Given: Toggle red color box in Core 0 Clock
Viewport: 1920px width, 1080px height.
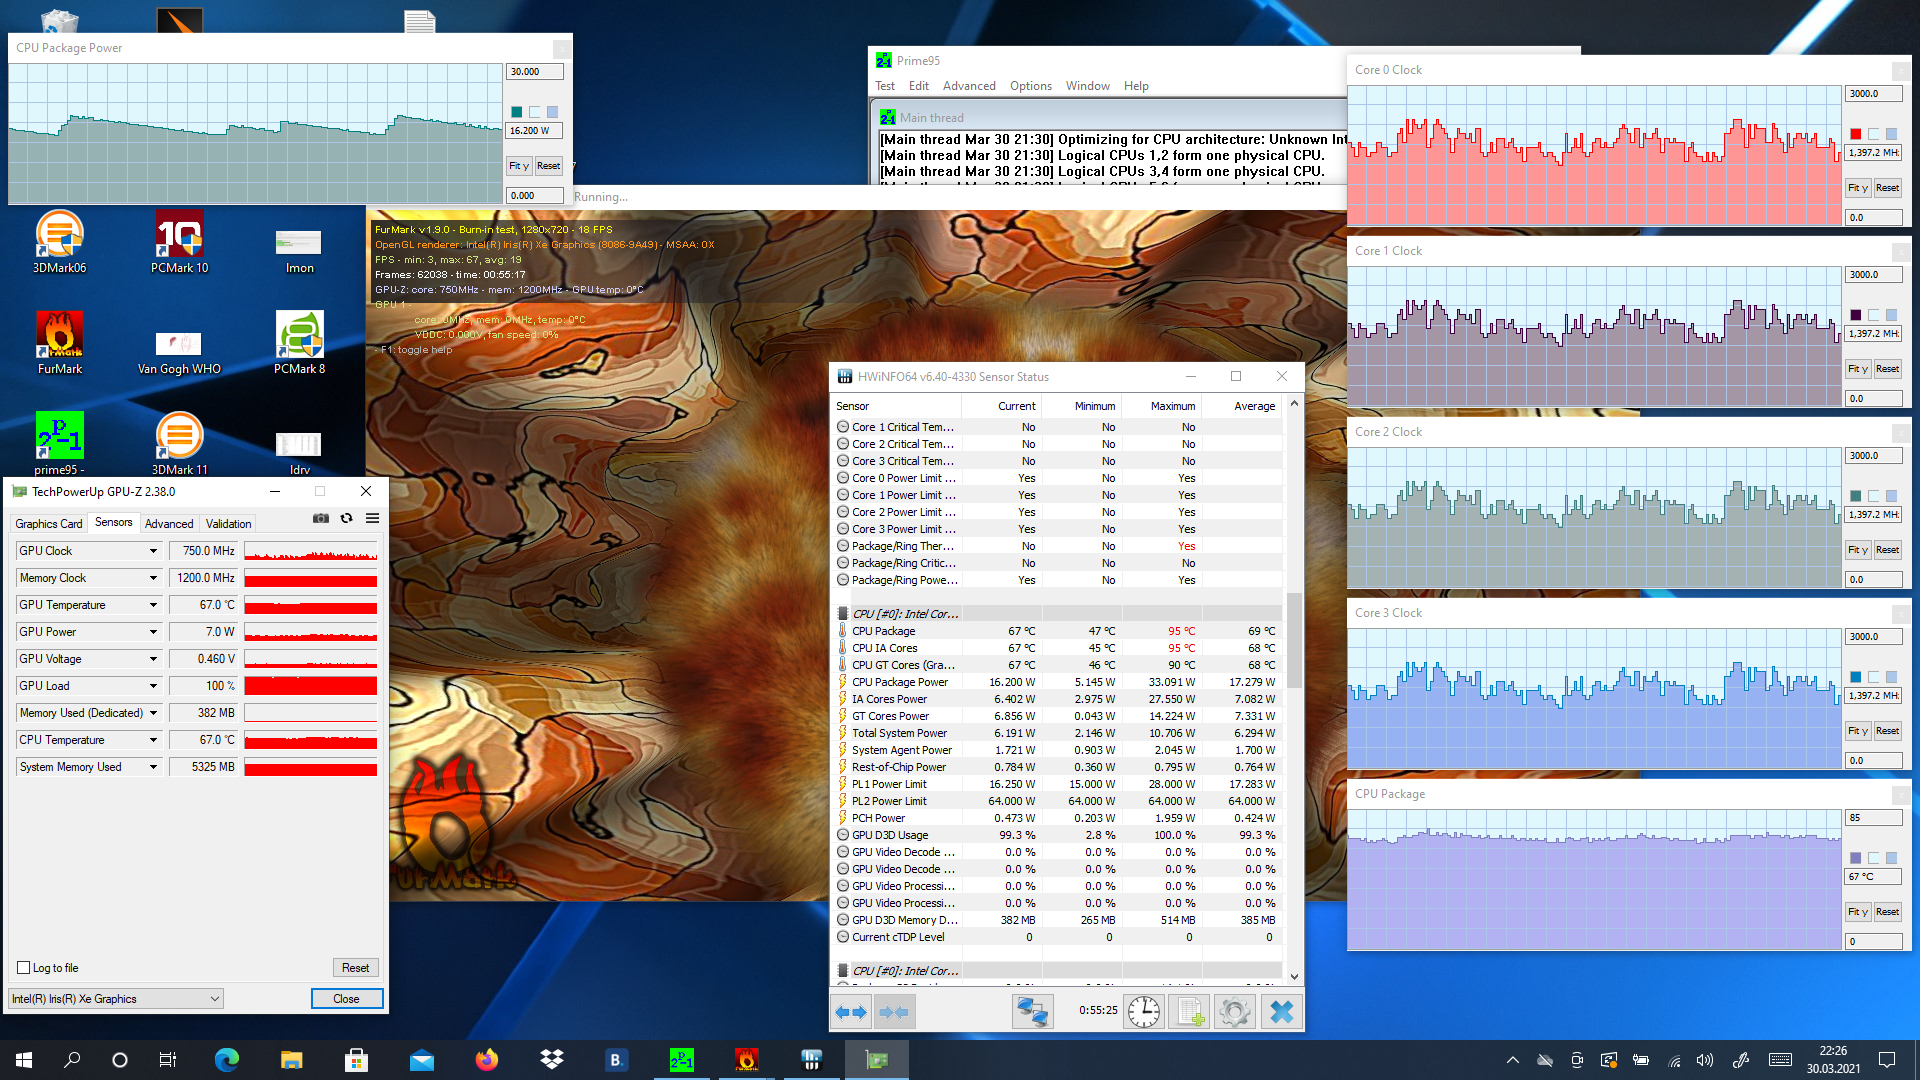Looking at the screenshot, I should click(x=1856, y=134).
